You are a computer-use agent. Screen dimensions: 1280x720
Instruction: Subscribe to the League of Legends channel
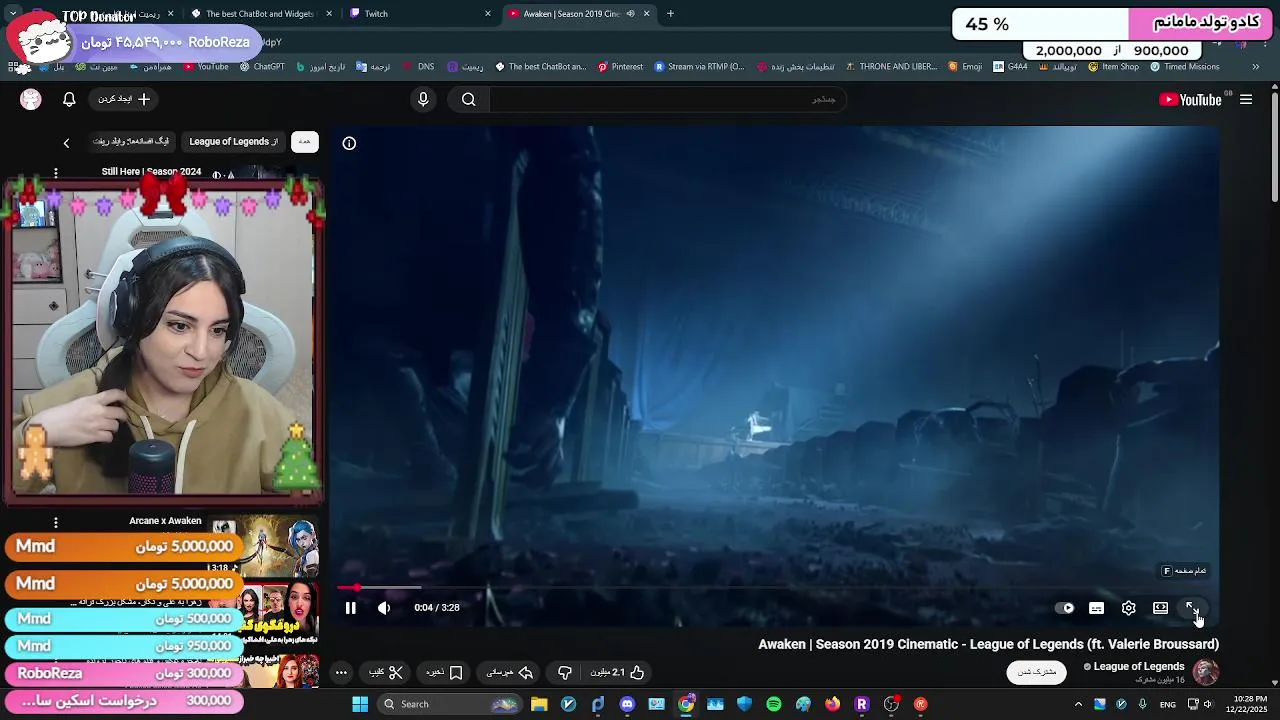click(x=1036, y=672)
